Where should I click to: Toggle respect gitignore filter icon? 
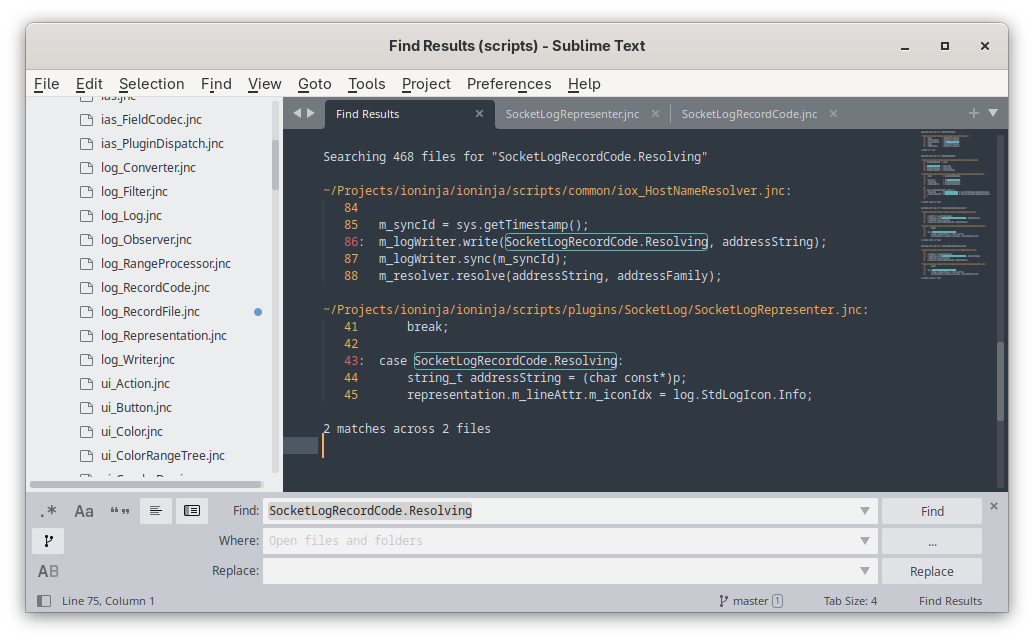tap(48, 541)
